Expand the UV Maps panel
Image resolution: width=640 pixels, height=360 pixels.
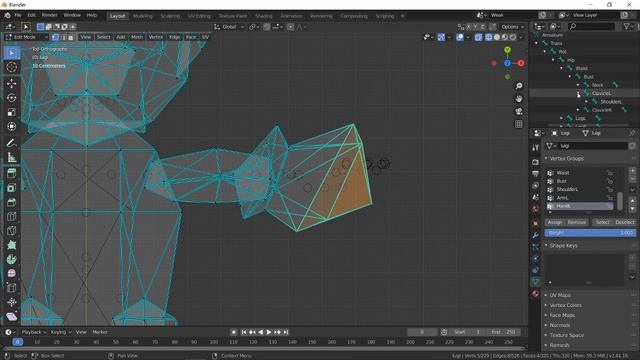[560, 295]
